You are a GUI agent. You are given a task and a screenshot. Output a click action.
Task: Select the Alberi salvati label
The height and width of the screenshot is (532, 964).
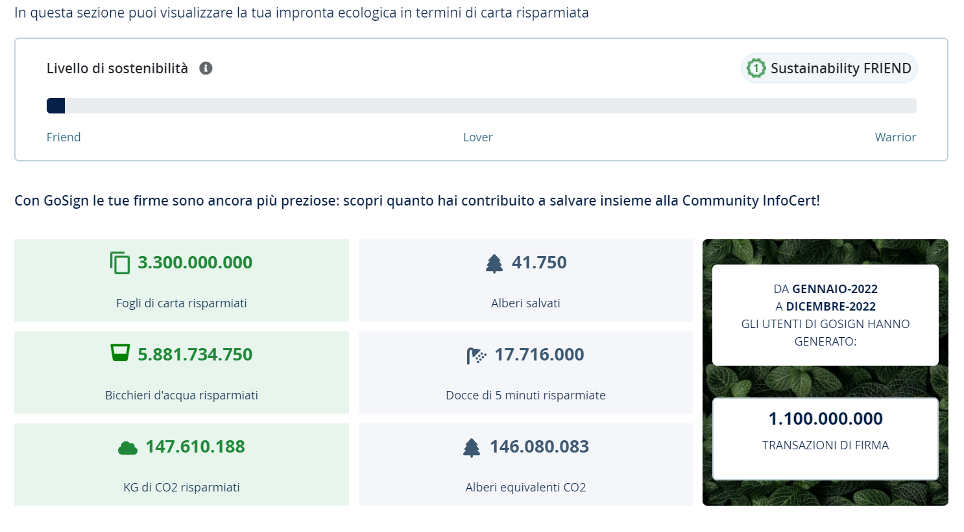tap(525, 303)
